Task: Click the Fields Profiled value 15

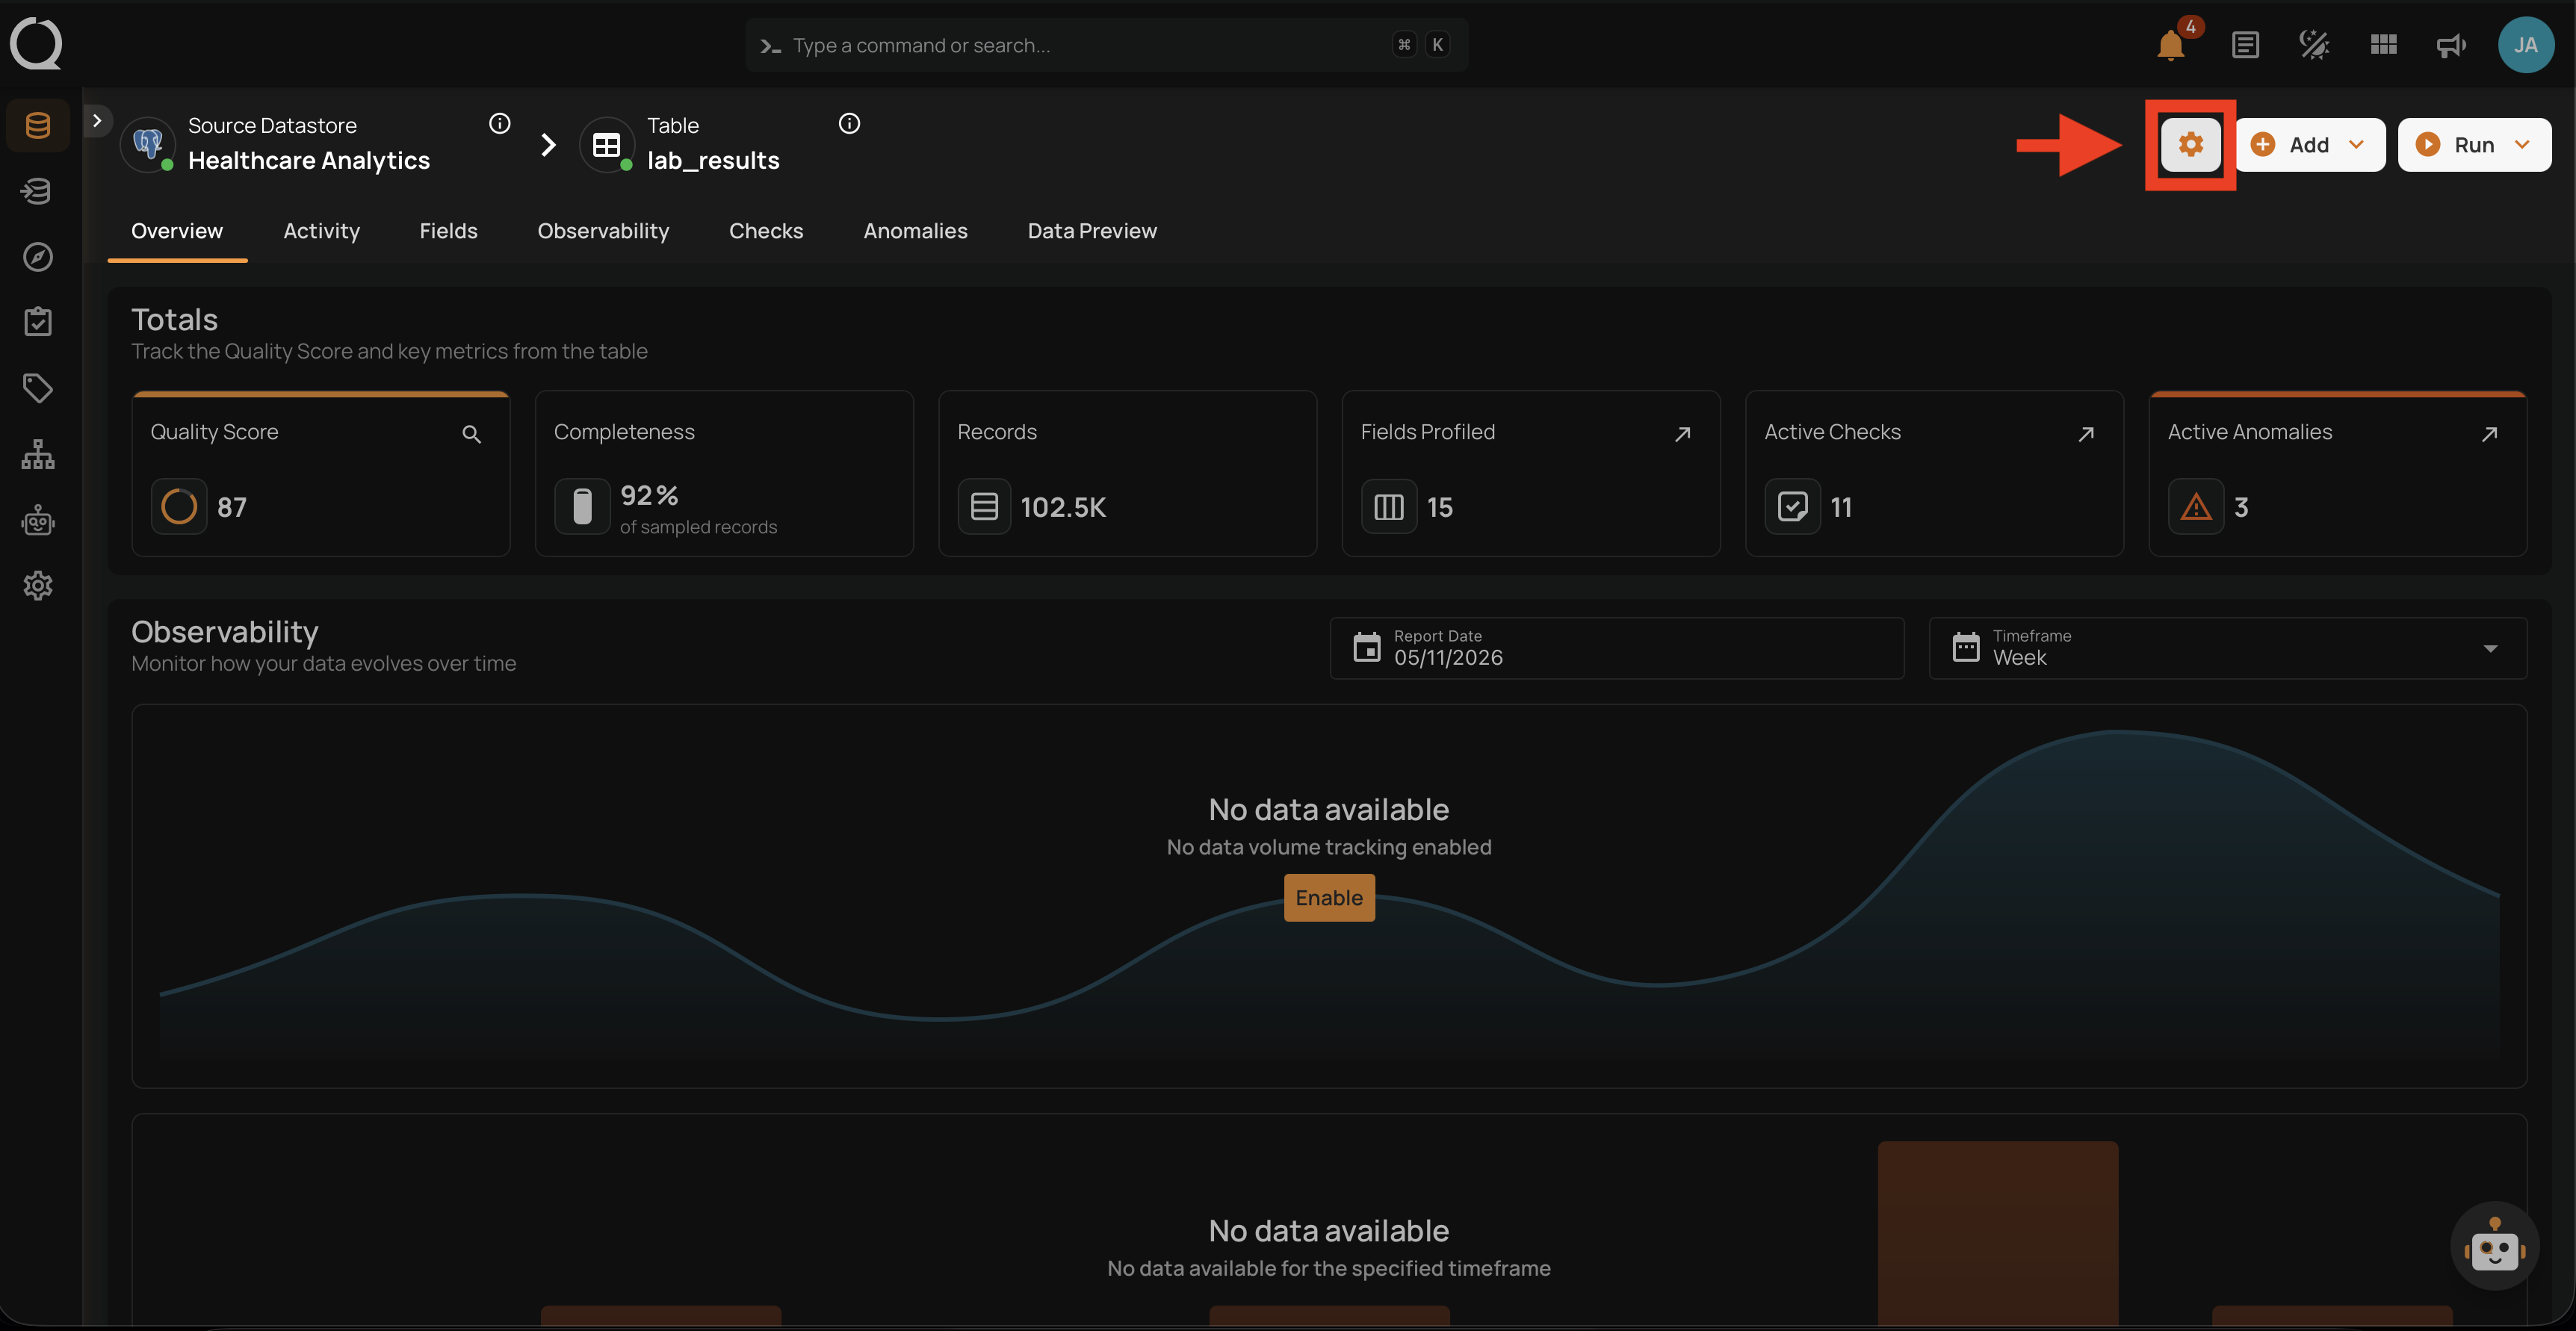Action: [1439, 508]
